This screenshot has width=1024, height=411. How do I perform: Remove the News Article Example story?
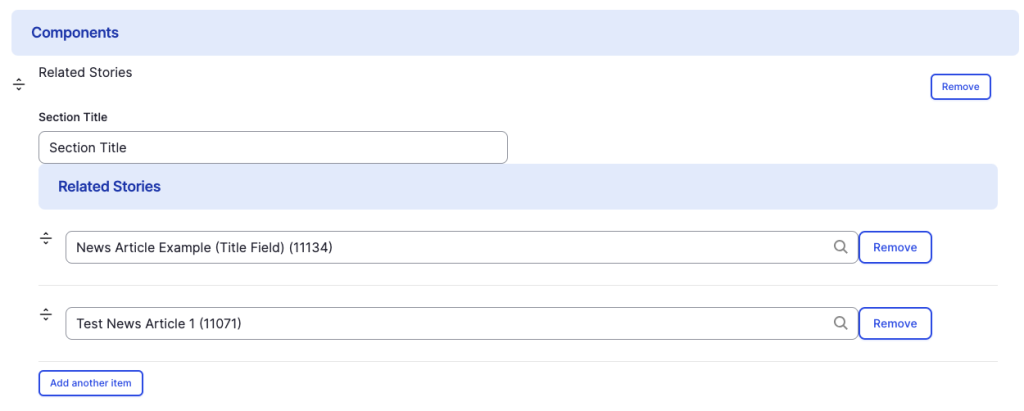click(x=895, y=247)
